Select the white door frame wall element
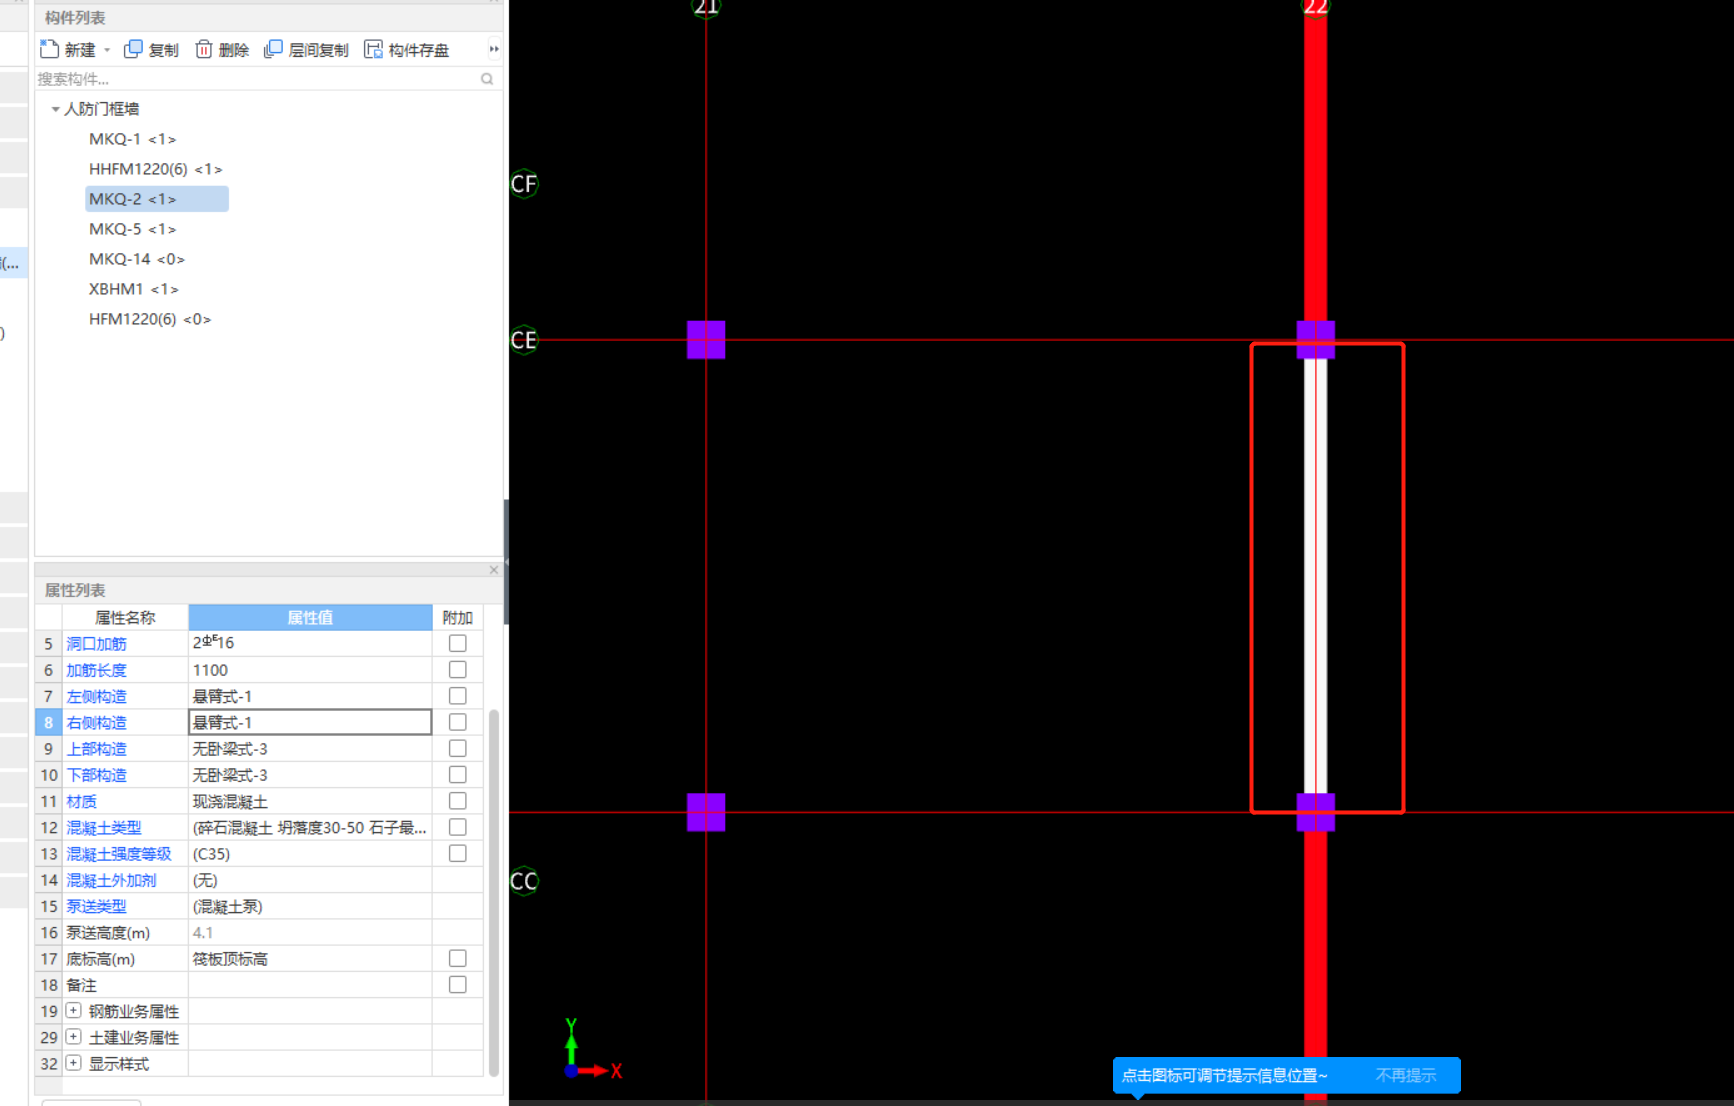Screen dimensions: 1734x1106 [x=1316, y=576]
